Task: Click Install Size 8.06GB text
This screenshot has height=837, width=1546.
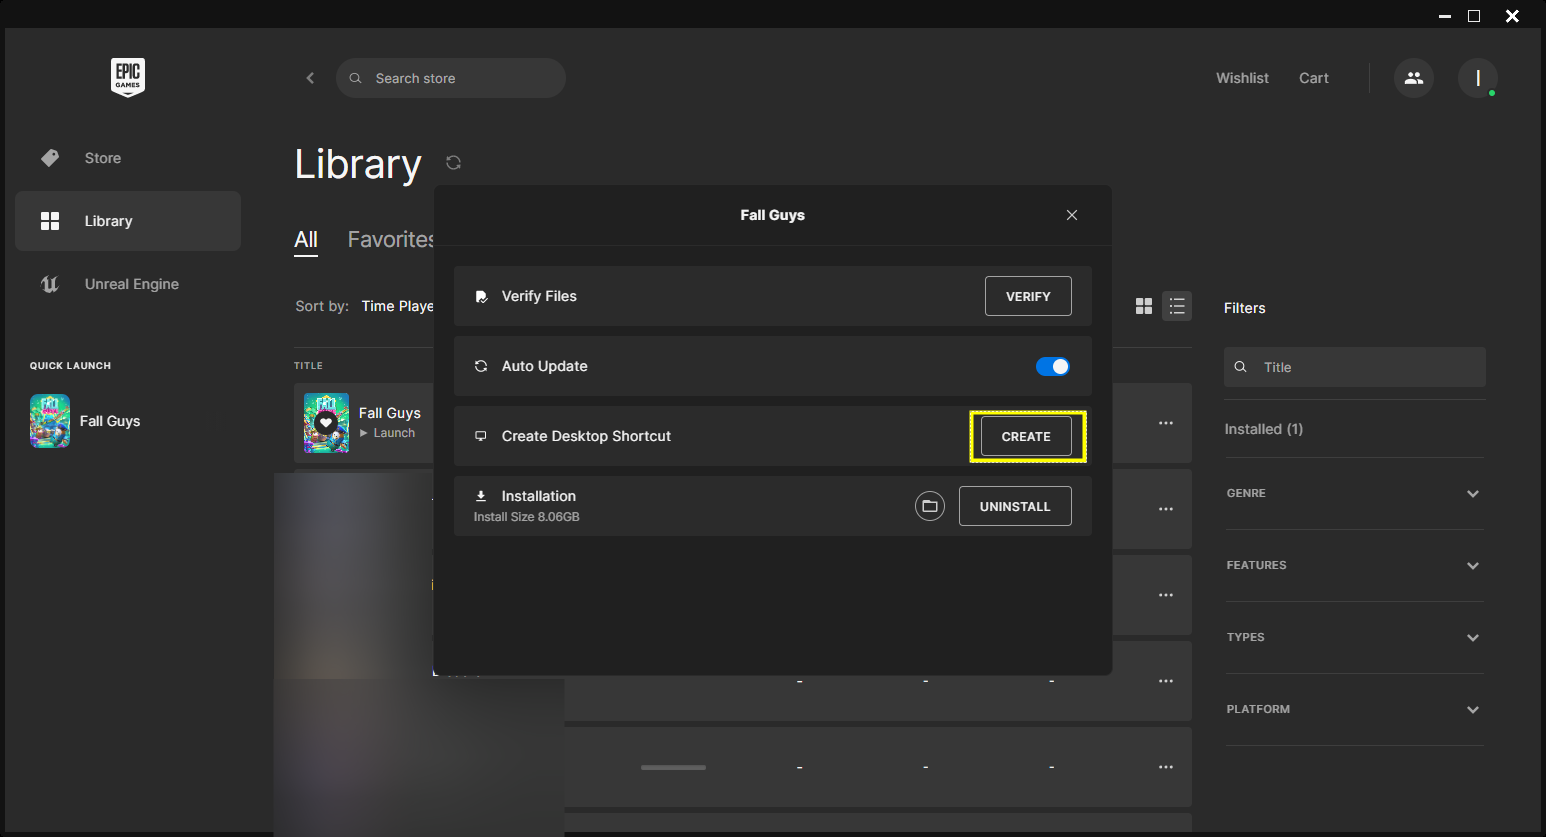Action: [527, 517]
